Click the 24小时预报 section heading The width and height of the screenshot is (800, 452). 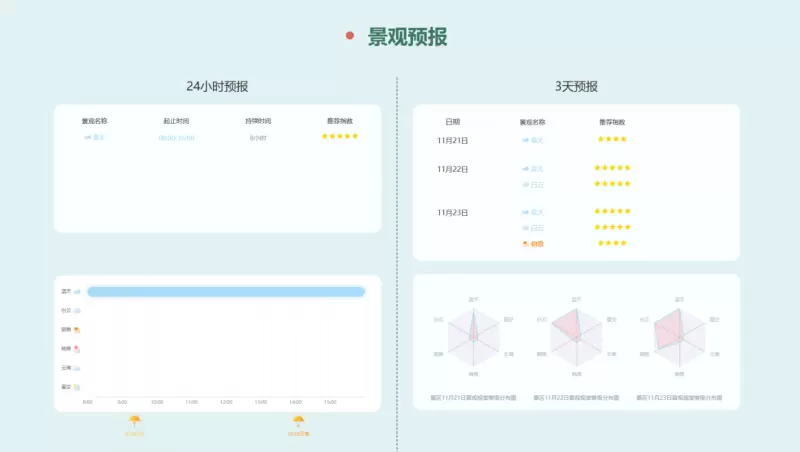pyautogui.click(x=217, y=87)
